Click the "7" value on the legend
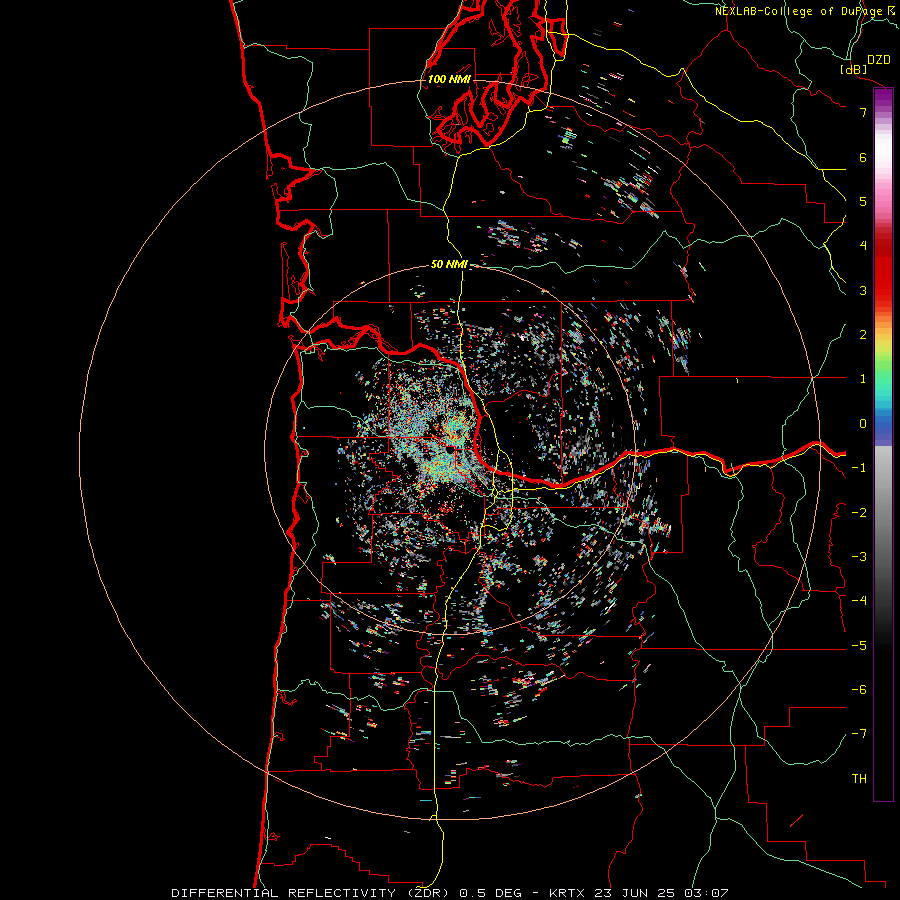The width and height of the screenshot is (900, 900). click(863, 112)
